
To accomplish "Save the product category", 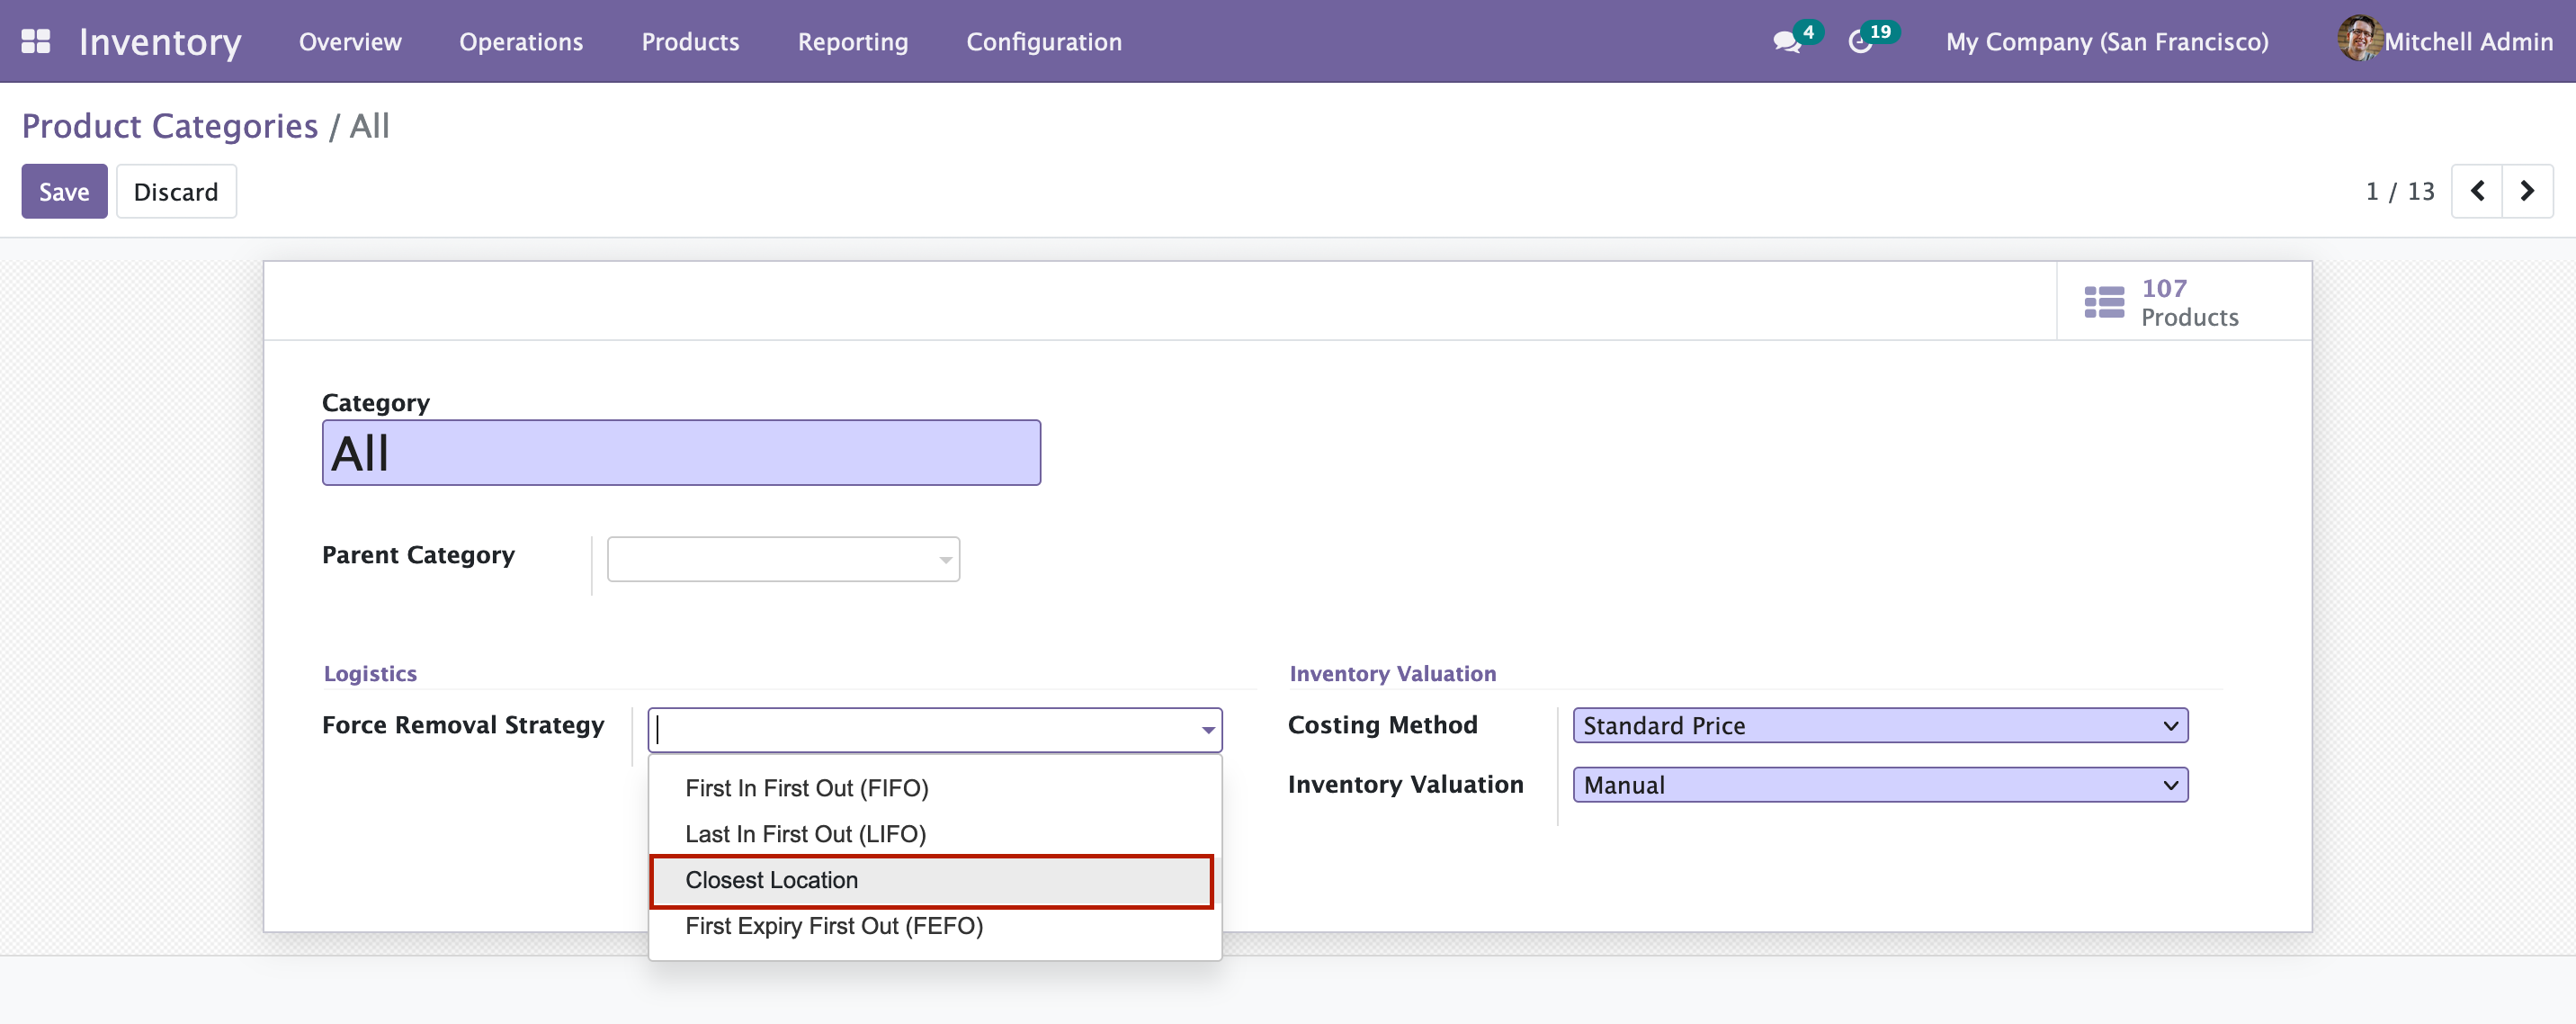I will 64,191.
